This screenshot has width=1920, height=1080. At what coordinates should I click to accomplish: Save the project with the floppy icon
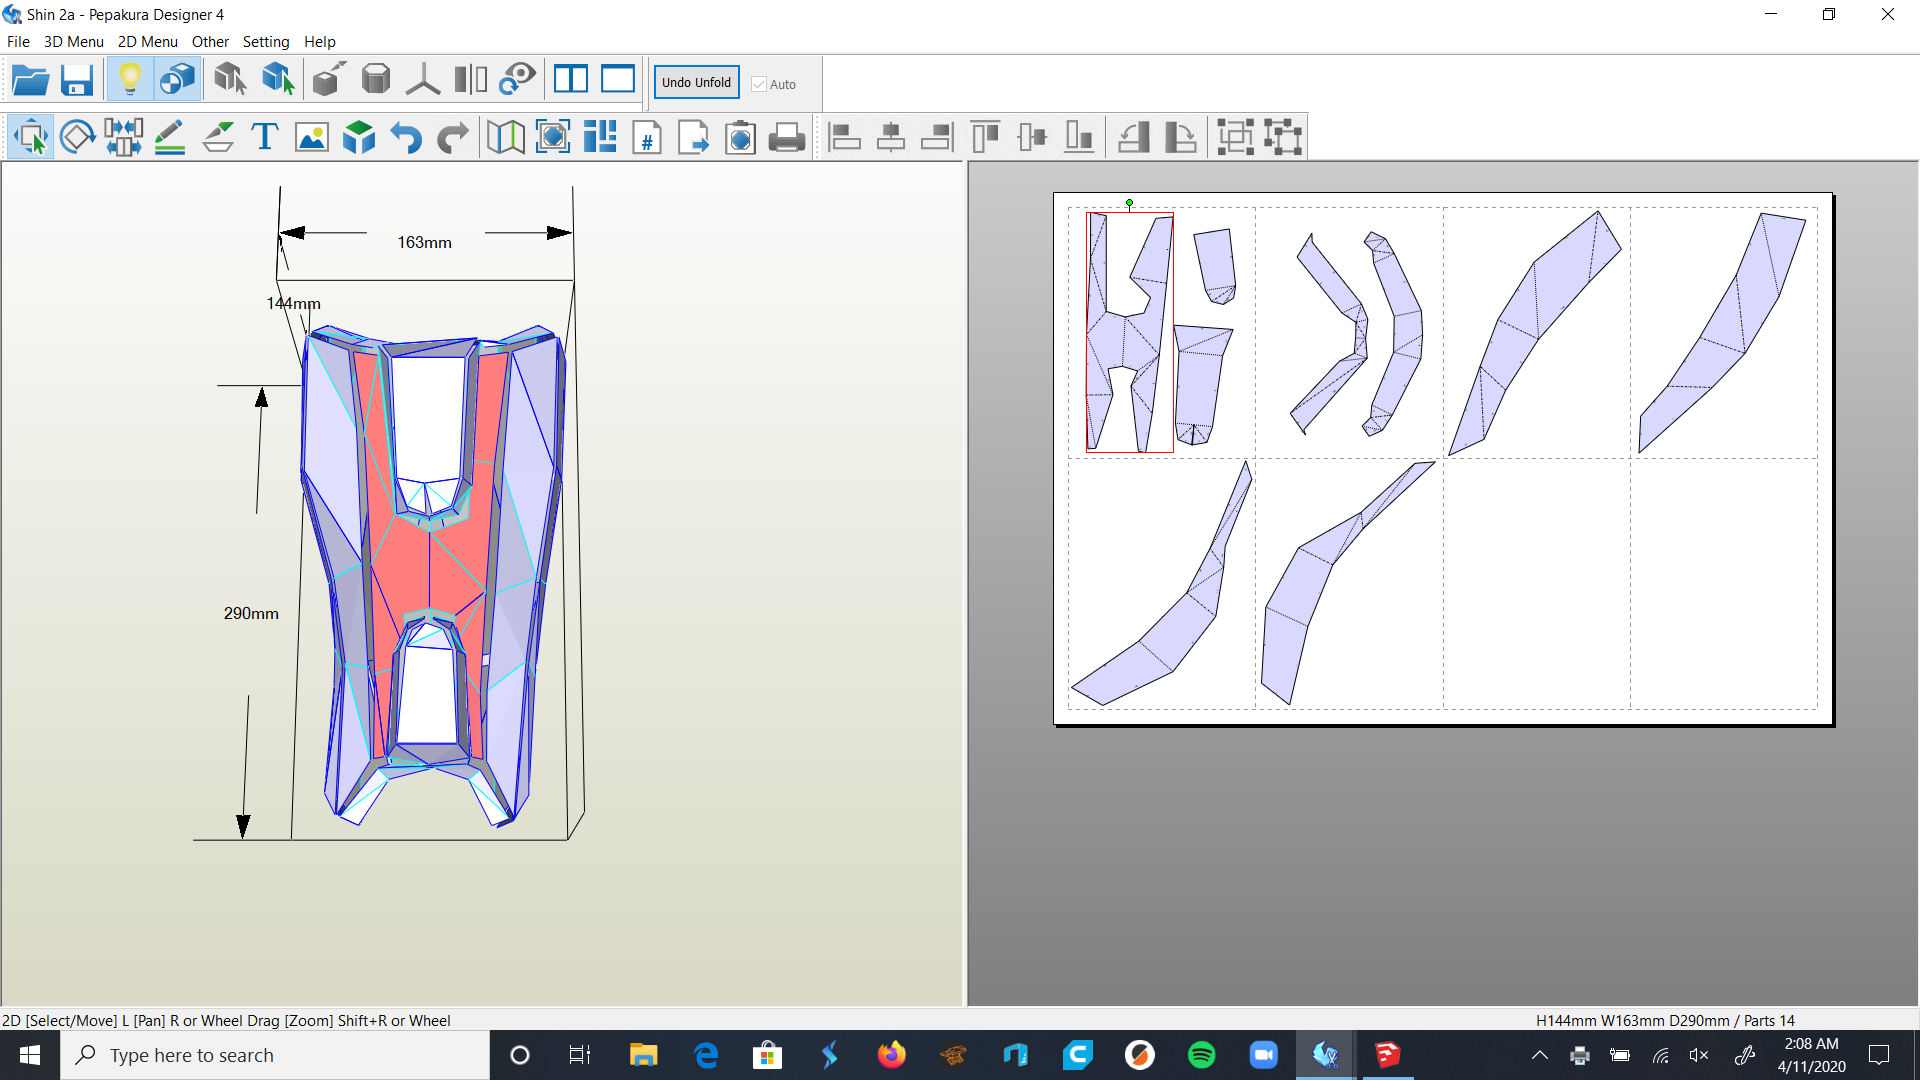(x=77, y=80)
